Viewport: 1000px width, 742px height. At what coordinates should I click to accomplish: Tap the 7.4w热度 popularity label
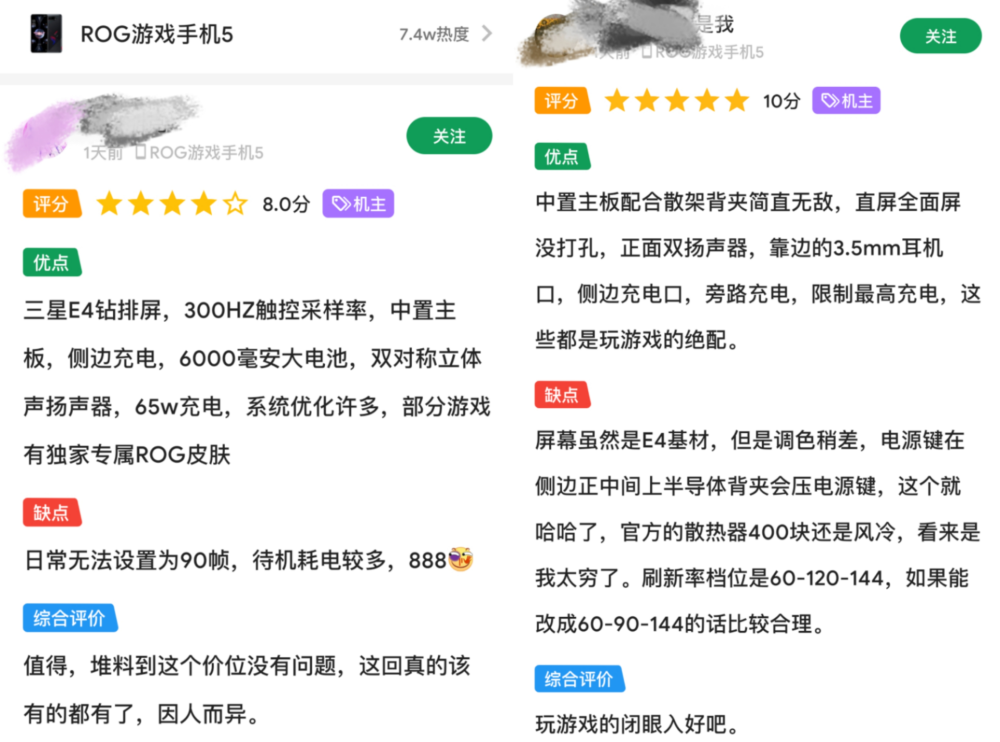(x=434, y=34)
